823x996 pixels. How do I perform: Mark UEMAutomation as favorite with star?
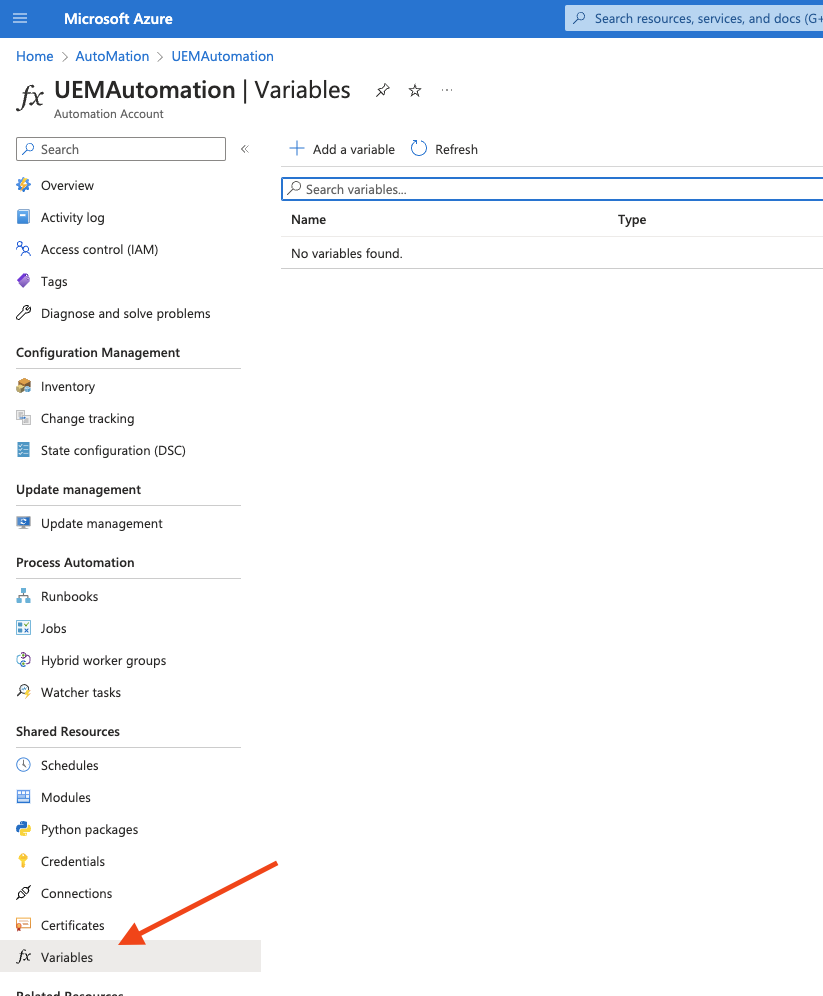415,91
